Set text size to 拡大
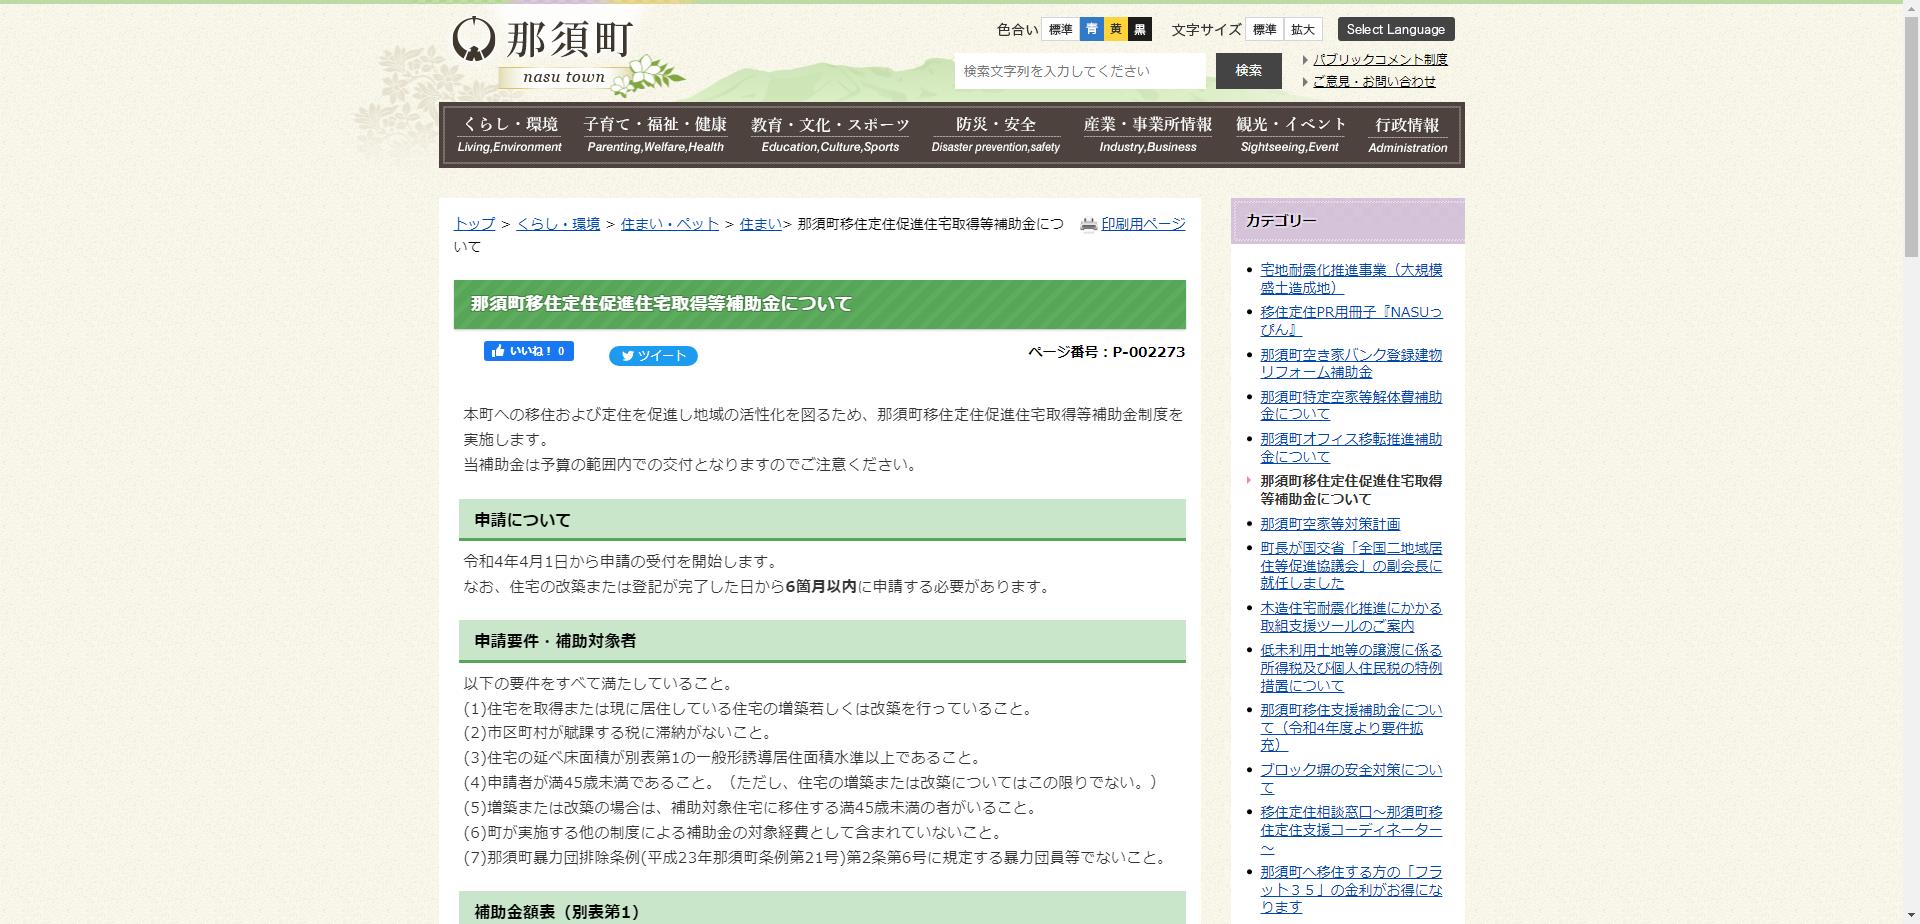Viewport: 1920px width, 924px height. pyautogui.click(x=1303, y=30)
